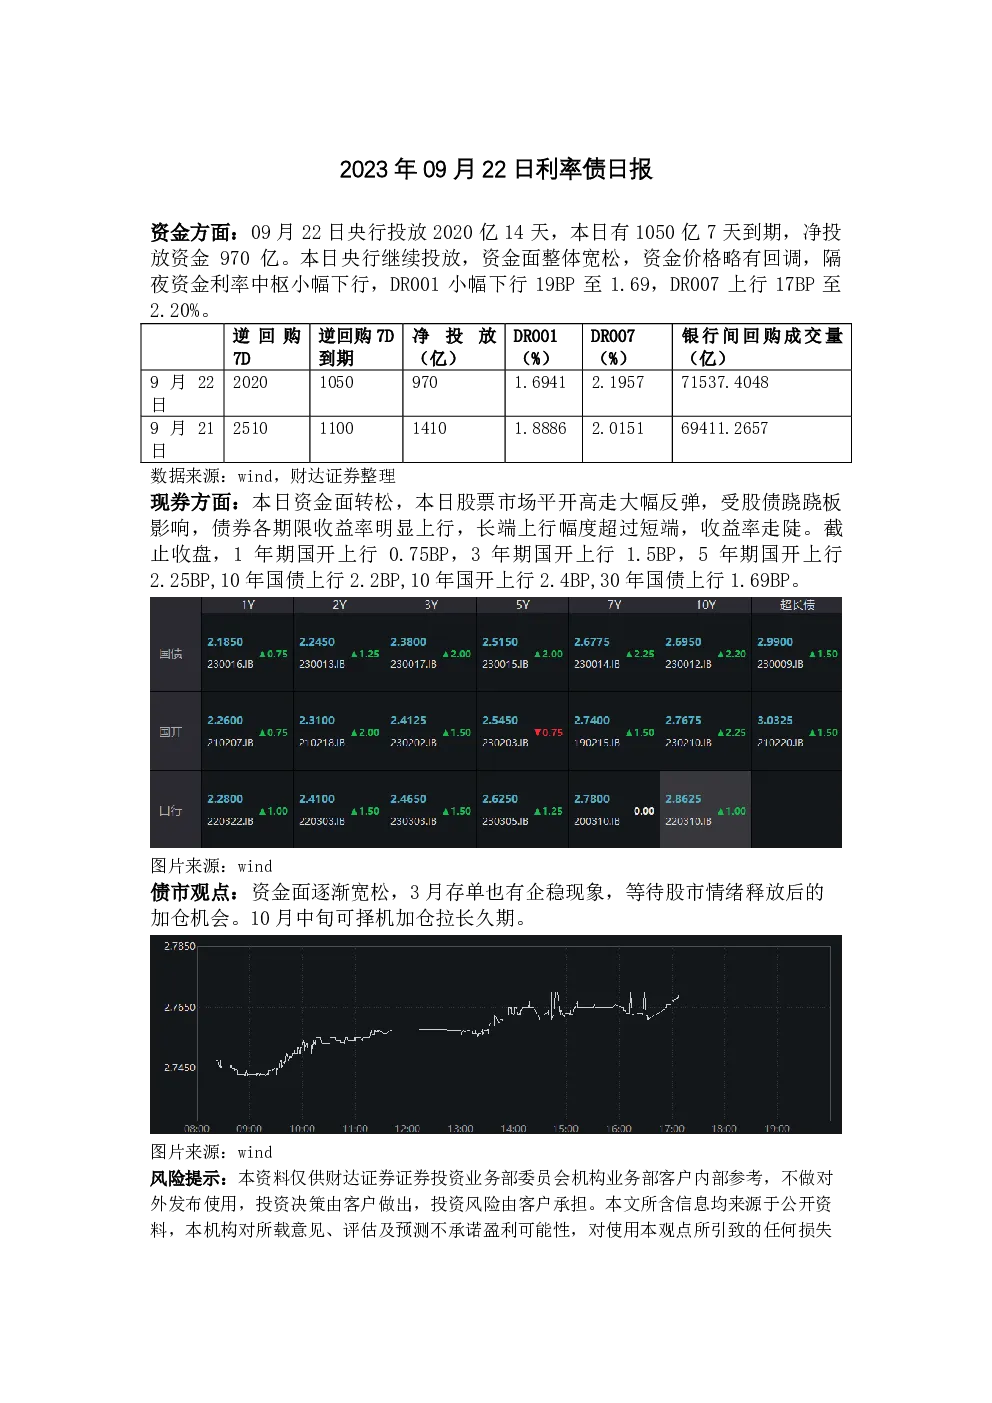
Task: Select the 10Y column header in bond grid
Action: [x=705, y=605]
